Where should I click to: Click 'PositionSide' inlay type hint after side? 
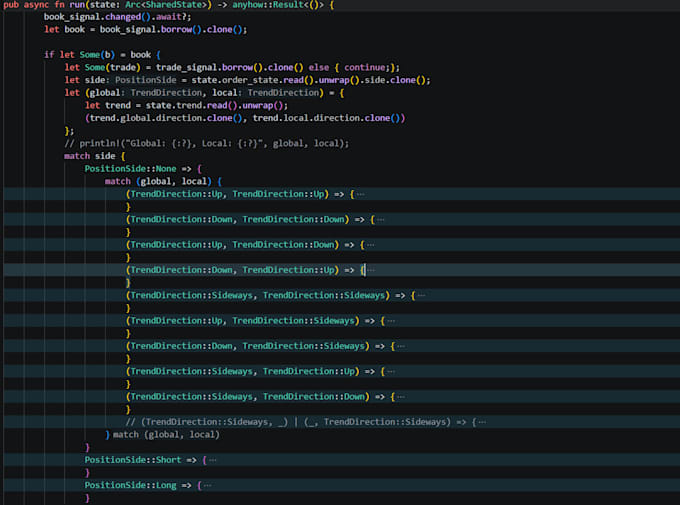pos(146,80)
